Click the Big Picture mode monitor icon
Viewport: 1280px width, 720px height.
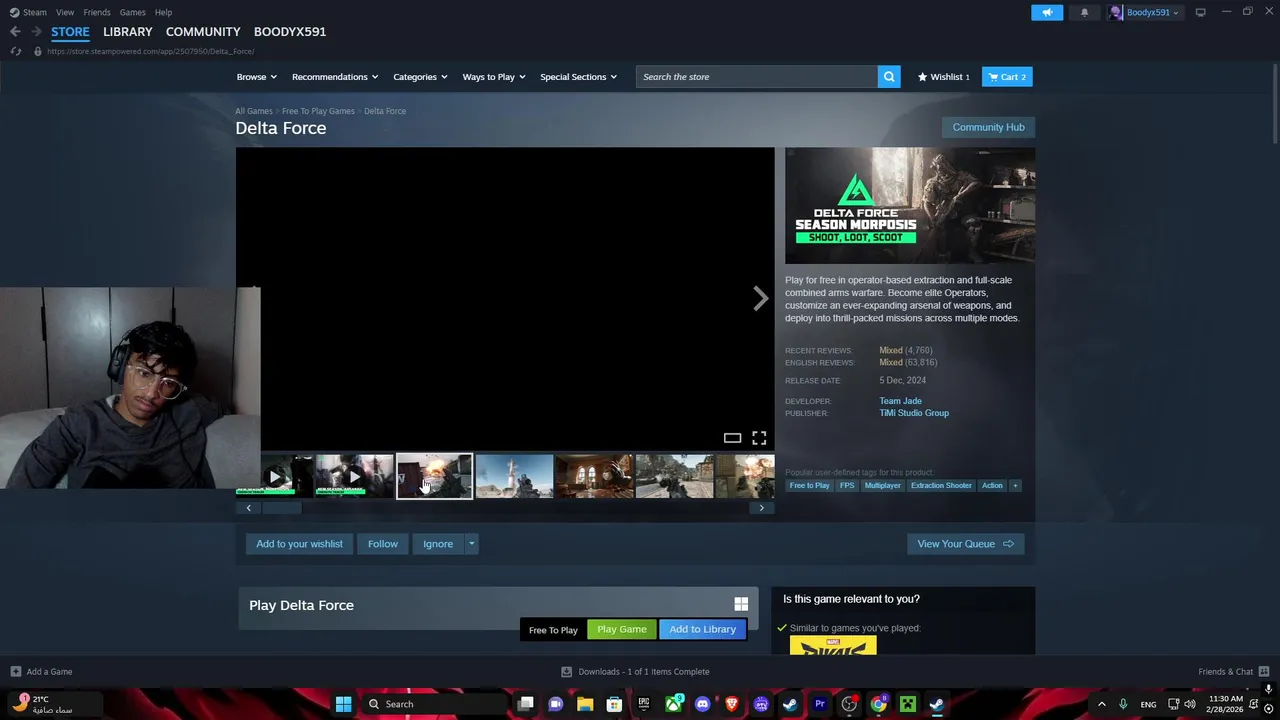pyautogui.click(x=1200, y=12)
